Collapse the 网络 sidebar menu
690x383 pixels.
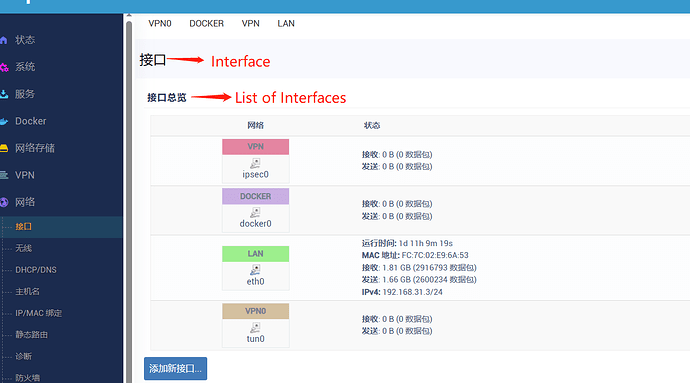pos(25,202)
